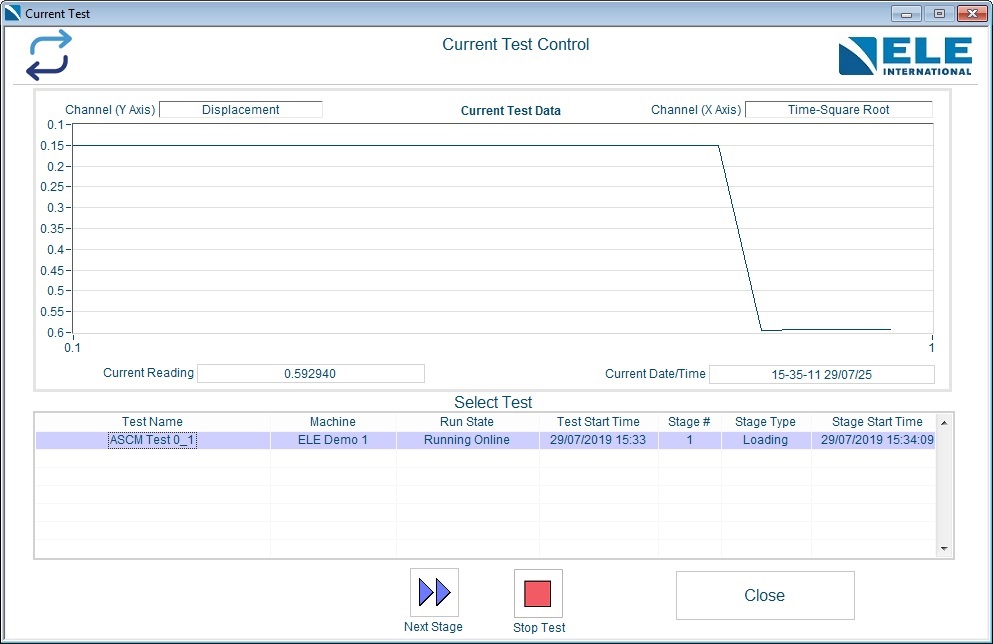
Task: Click the Stage Type column header
Action: click(765, 422)
